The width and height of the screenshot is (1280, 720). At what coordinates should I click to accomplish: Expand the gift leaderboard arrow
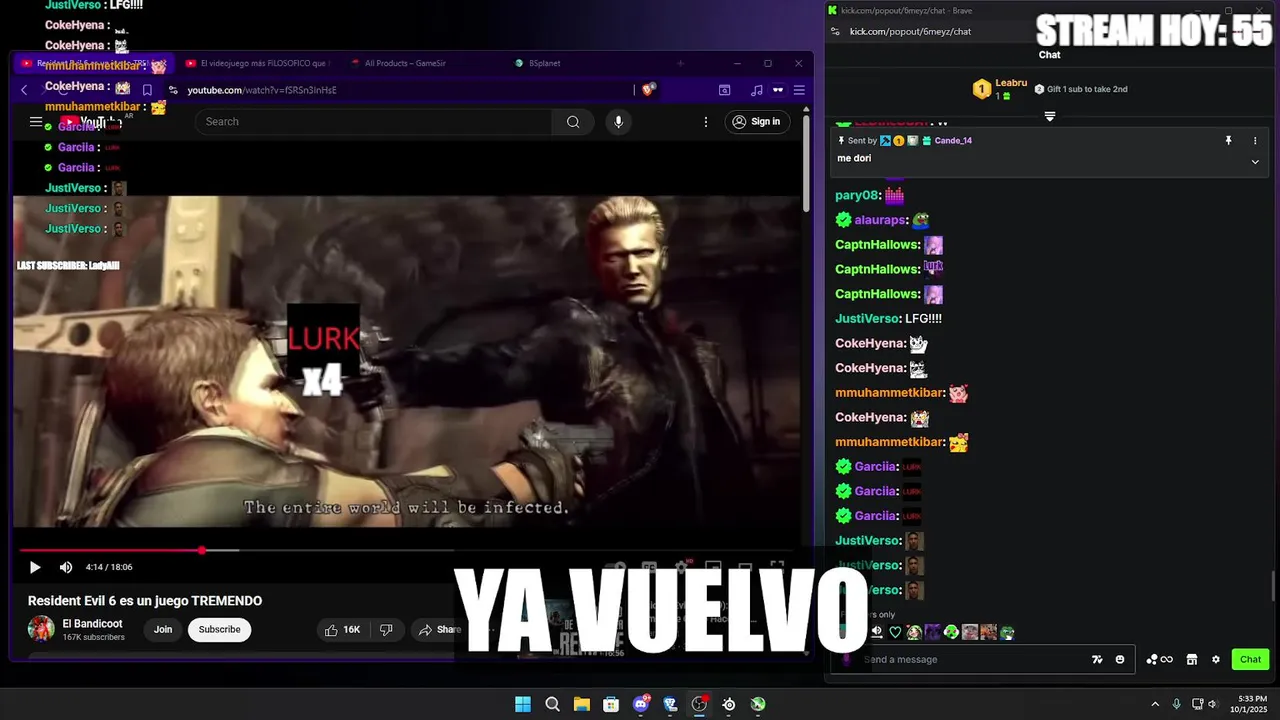click(x=1049, y=117)
